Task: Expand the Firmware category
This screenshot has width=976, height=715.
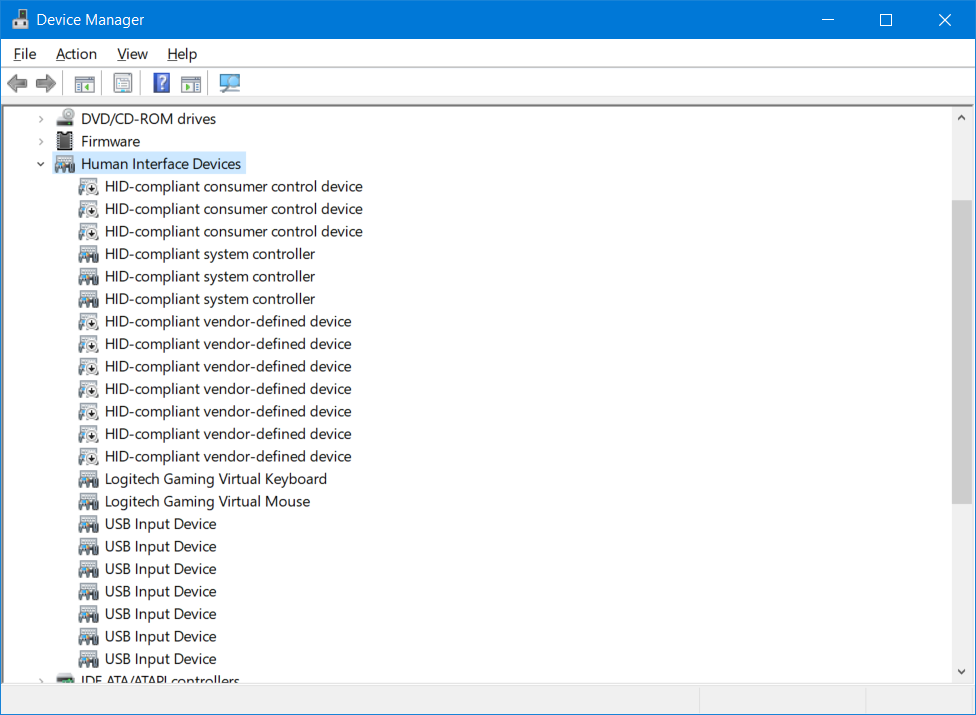Action: click(41, 141)
